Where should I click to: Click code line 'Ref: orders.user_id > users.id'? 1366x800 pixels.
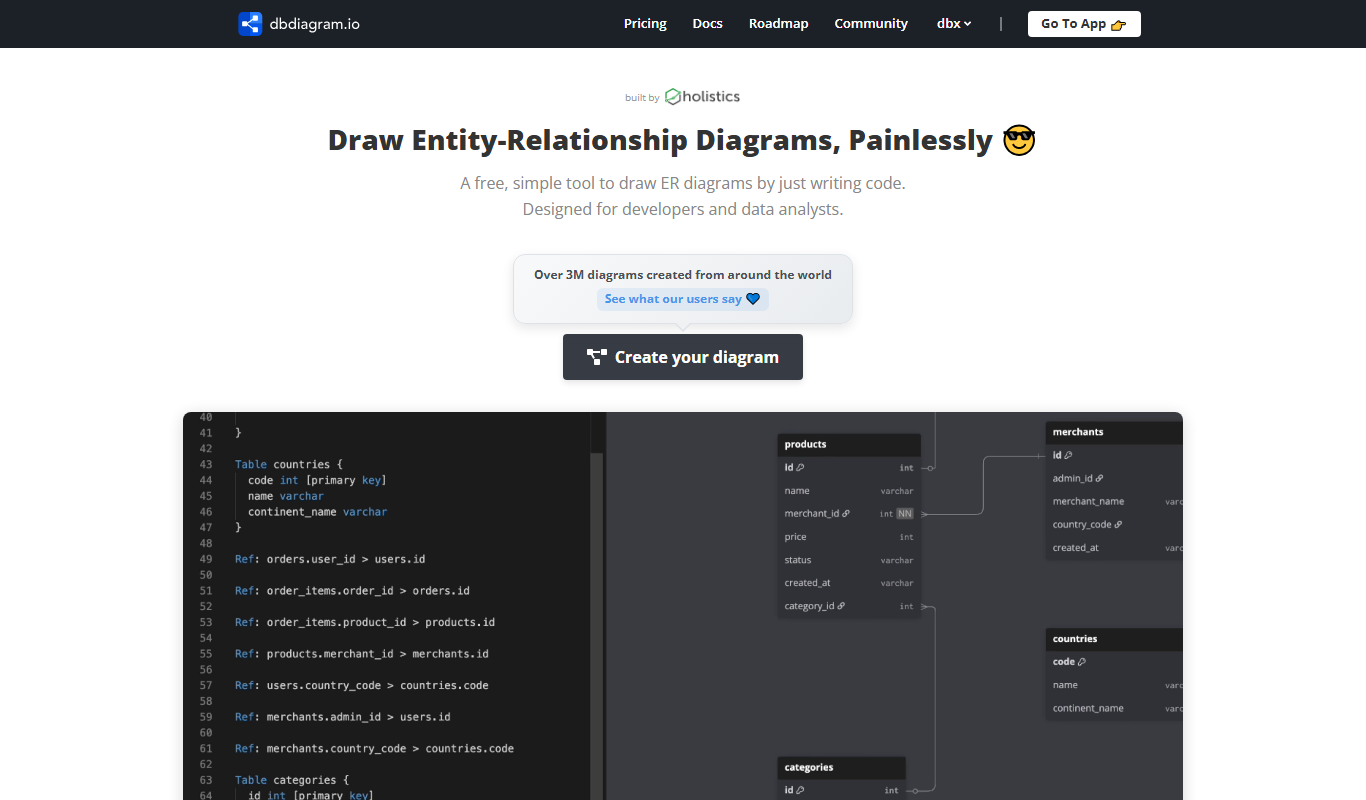coord(330,559)
